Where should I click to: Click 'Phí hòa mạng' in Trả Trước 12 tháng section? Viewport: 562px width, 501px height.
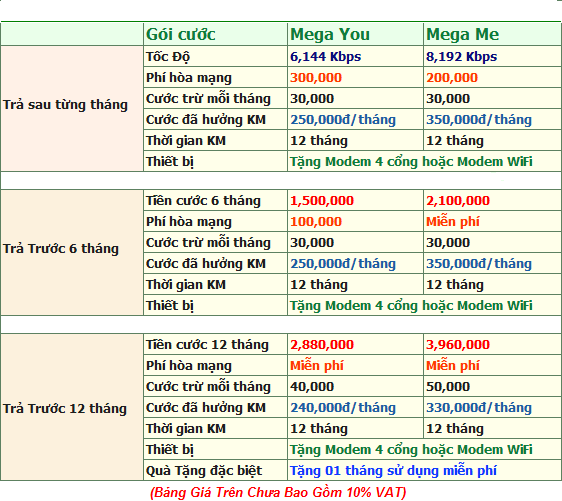click(x=189, y=366)
